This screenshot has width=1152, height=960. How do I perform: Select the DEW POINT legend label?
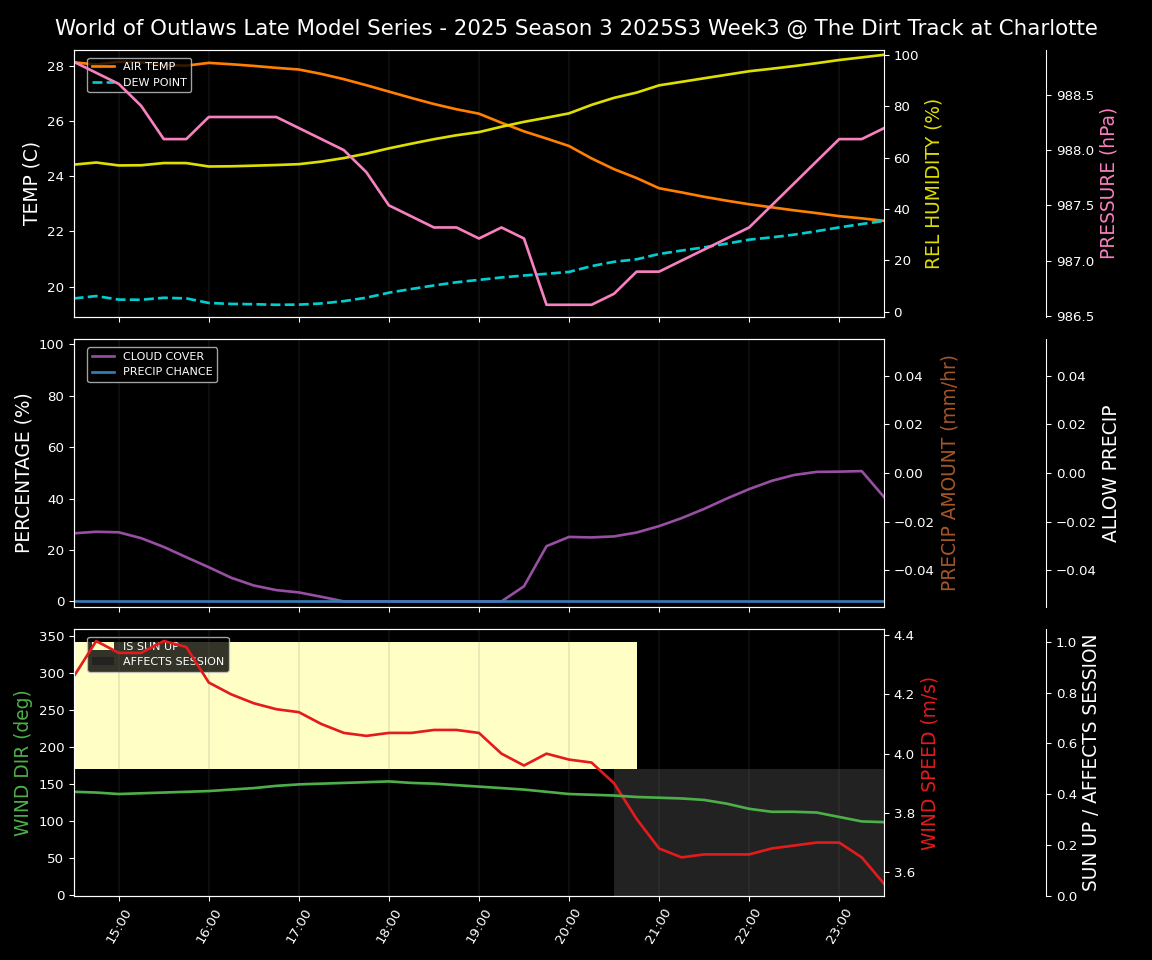(x=155, y=82)
